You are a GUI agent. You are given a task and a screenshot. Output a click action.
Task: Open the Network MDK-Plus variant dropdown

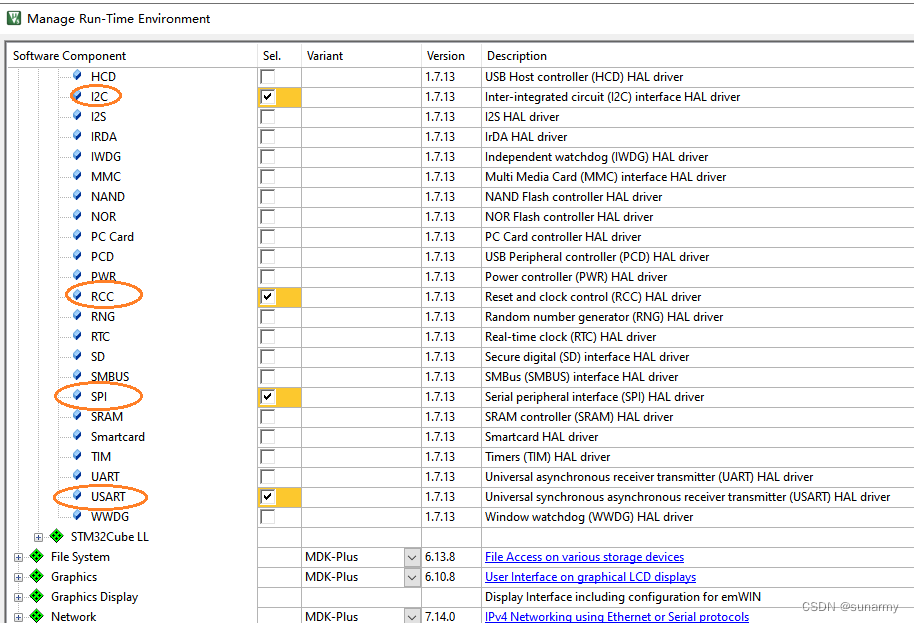tap(412, 616)
